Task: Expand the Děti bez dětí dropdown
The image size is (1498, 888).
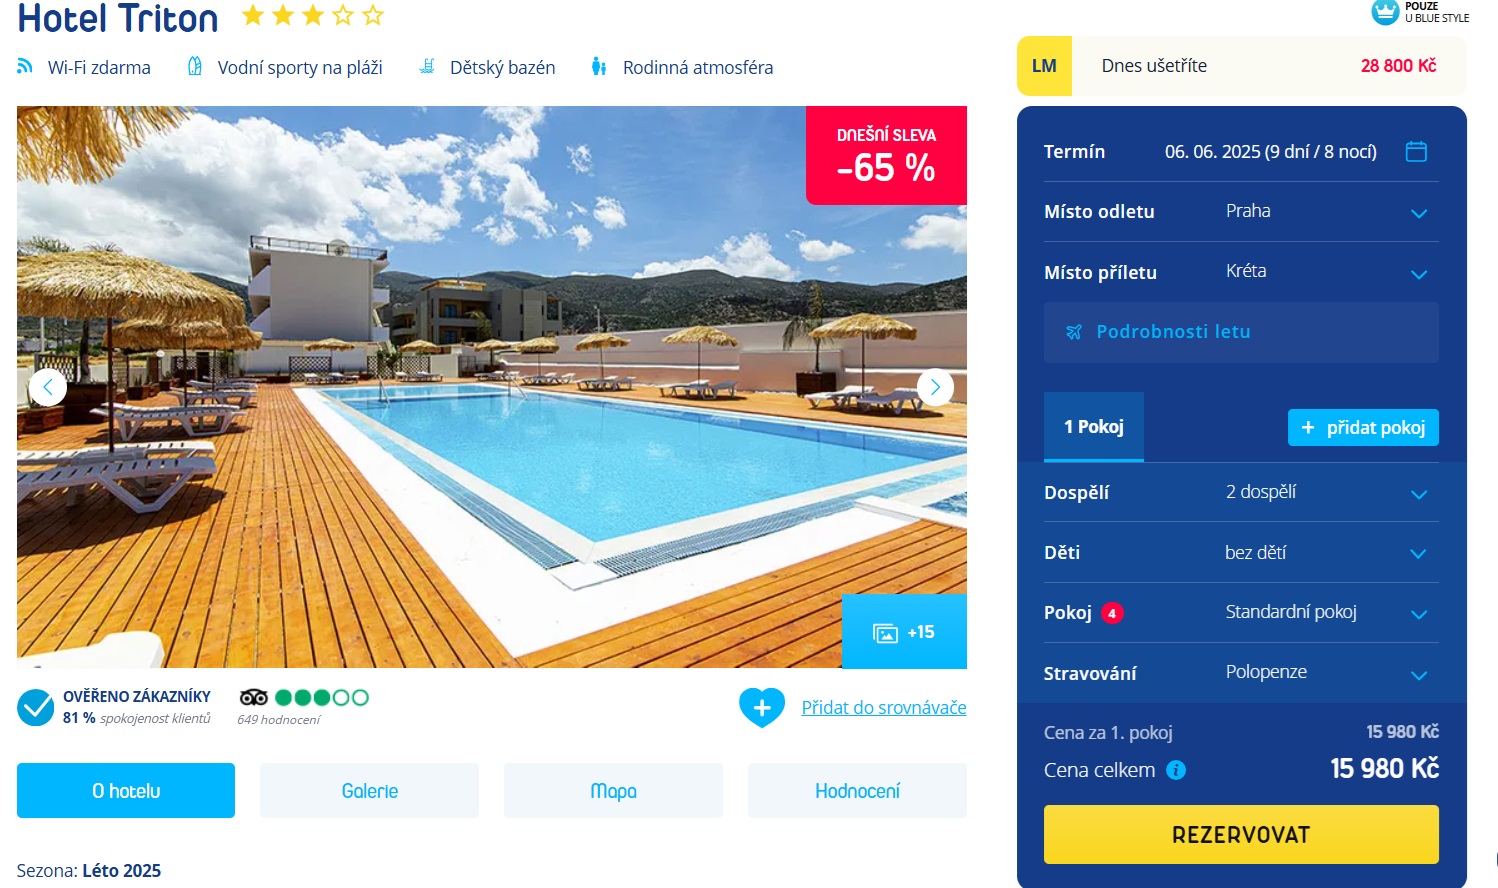Action: click(1241, 553)
